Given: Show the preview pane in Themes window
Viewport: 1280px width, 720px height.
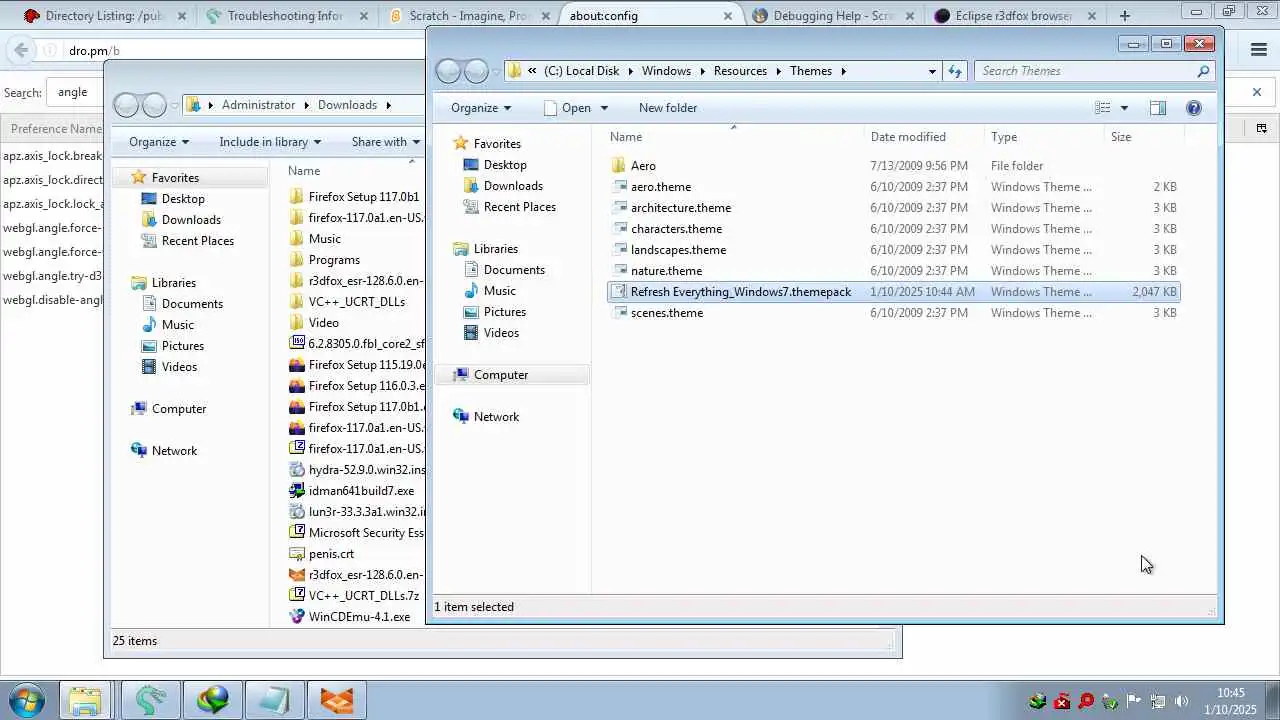Looking at the screenshot, I should (x=1158, y=108).
